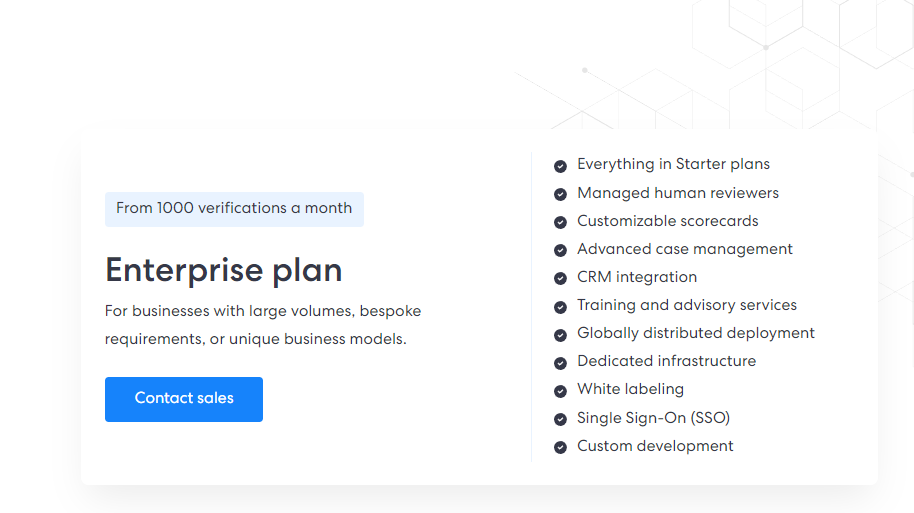Click the CRM integration feature text
The width and height of the screenshot is (914, 513).
tap(637, 277)
